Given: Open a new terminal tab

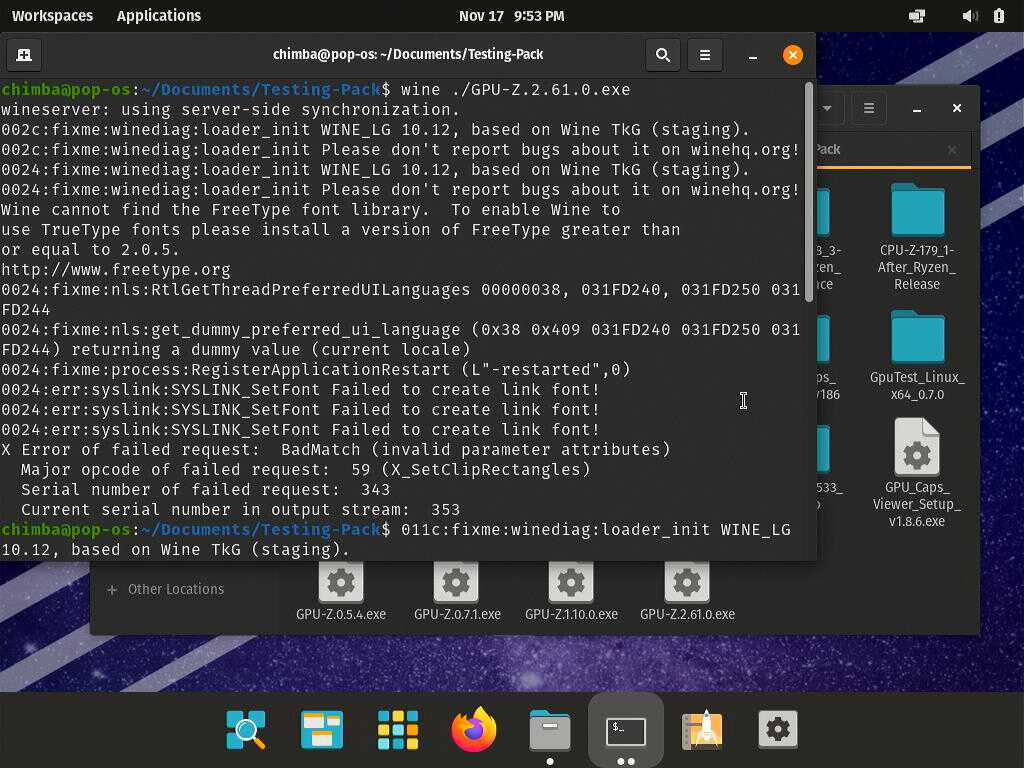Looking at the screenshot, I should coord(24,55).
